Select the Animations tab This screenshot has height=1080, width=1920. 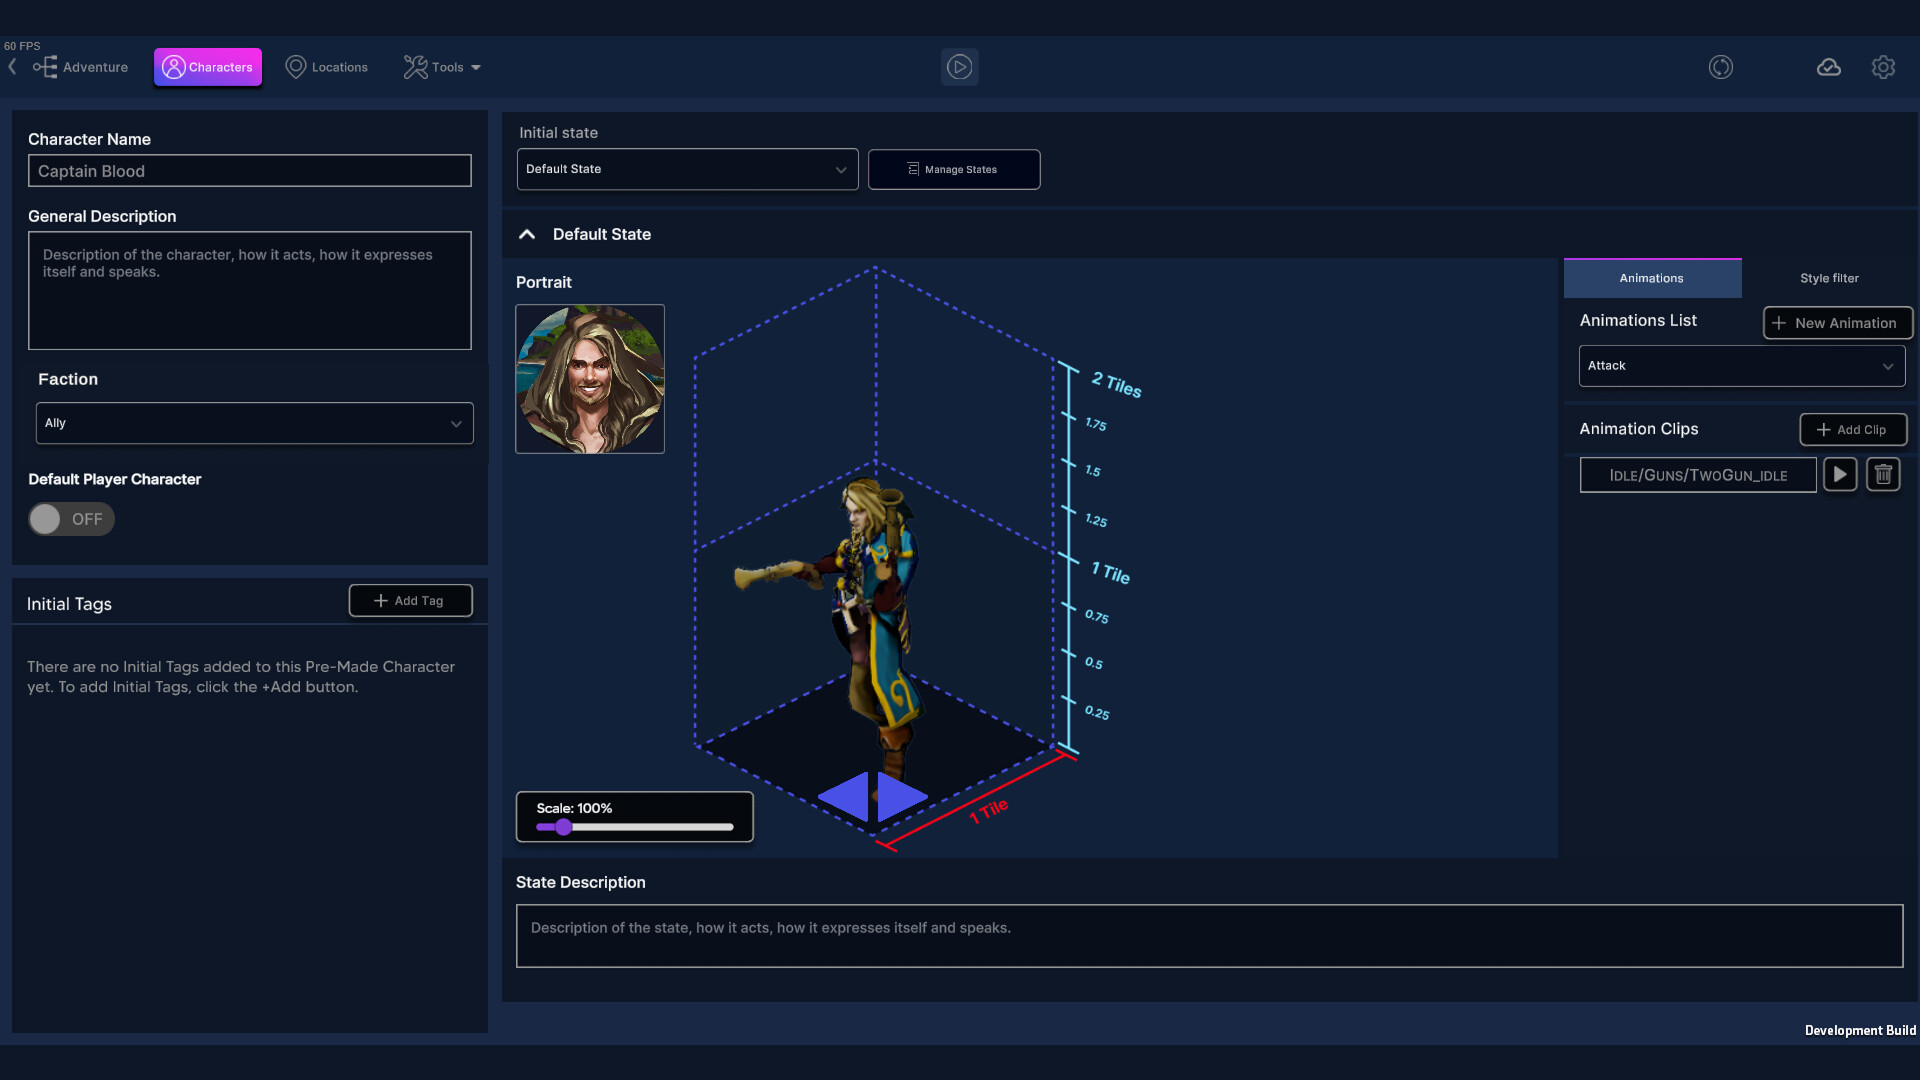tap(1651, 278)
